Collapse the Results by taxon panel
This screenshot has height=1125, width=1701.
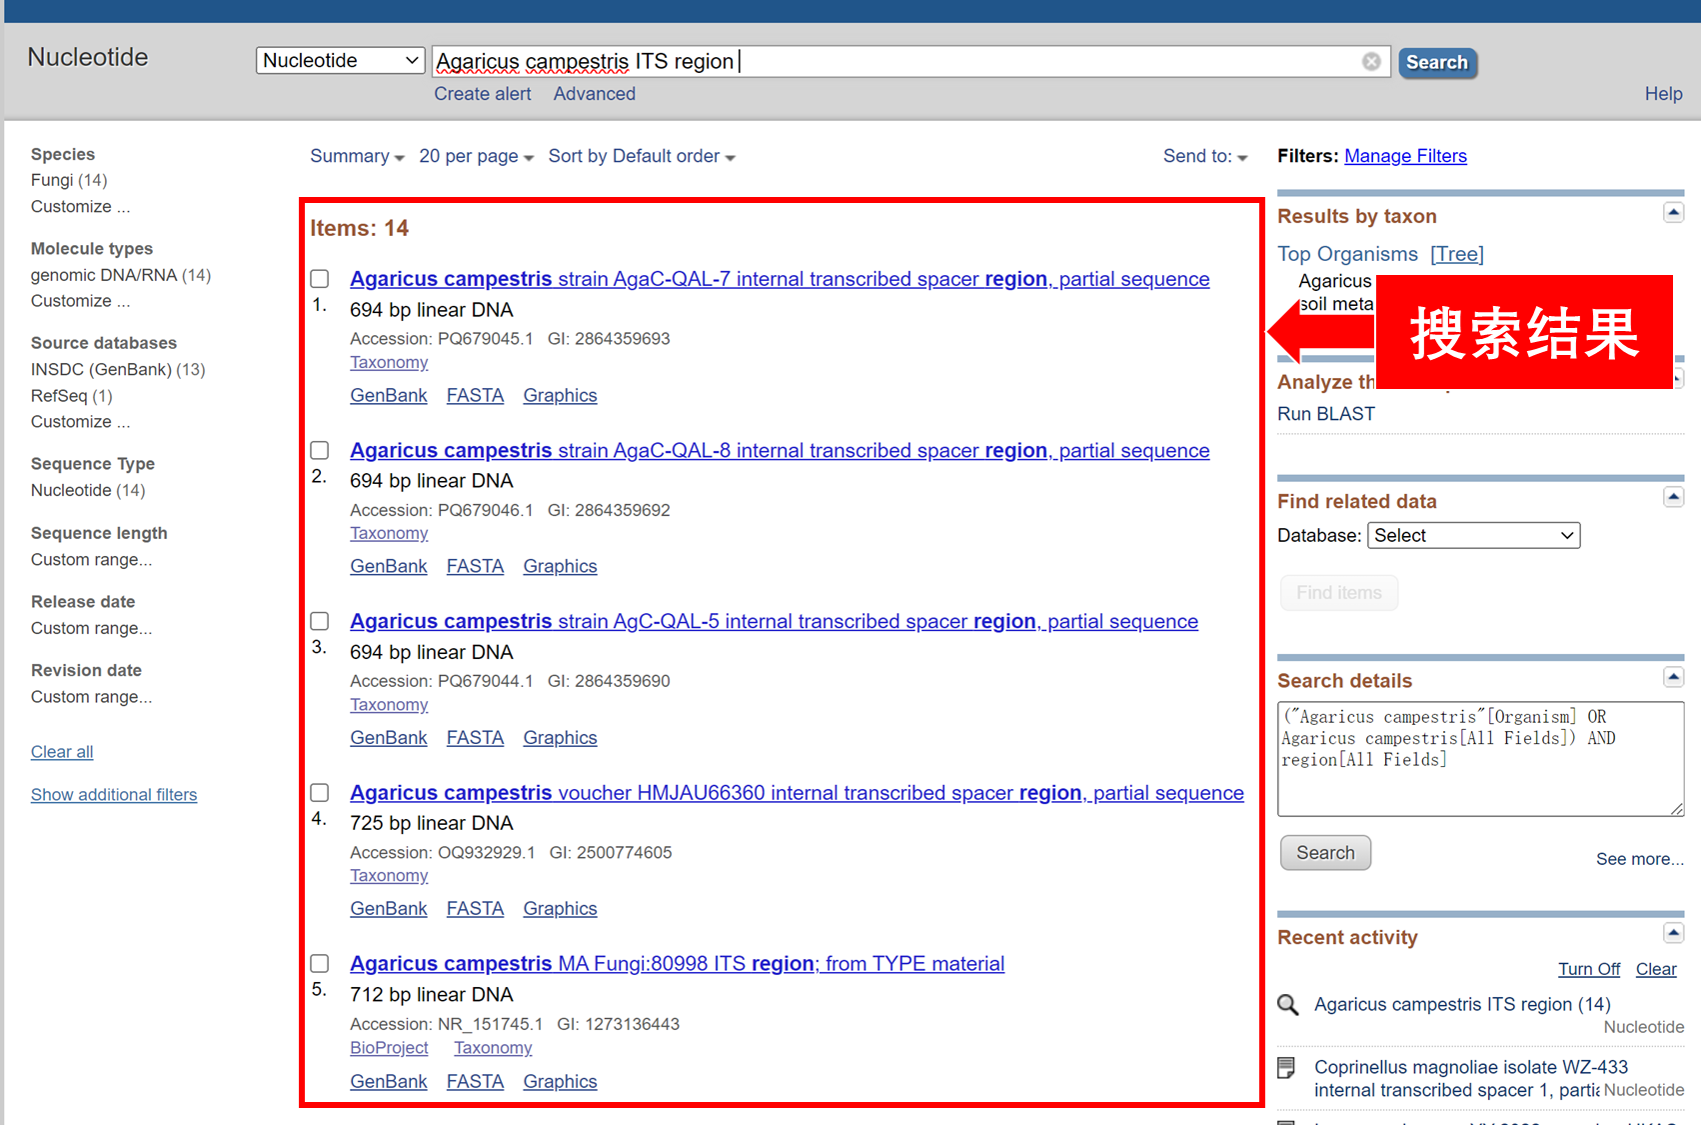pos(1673,213)
